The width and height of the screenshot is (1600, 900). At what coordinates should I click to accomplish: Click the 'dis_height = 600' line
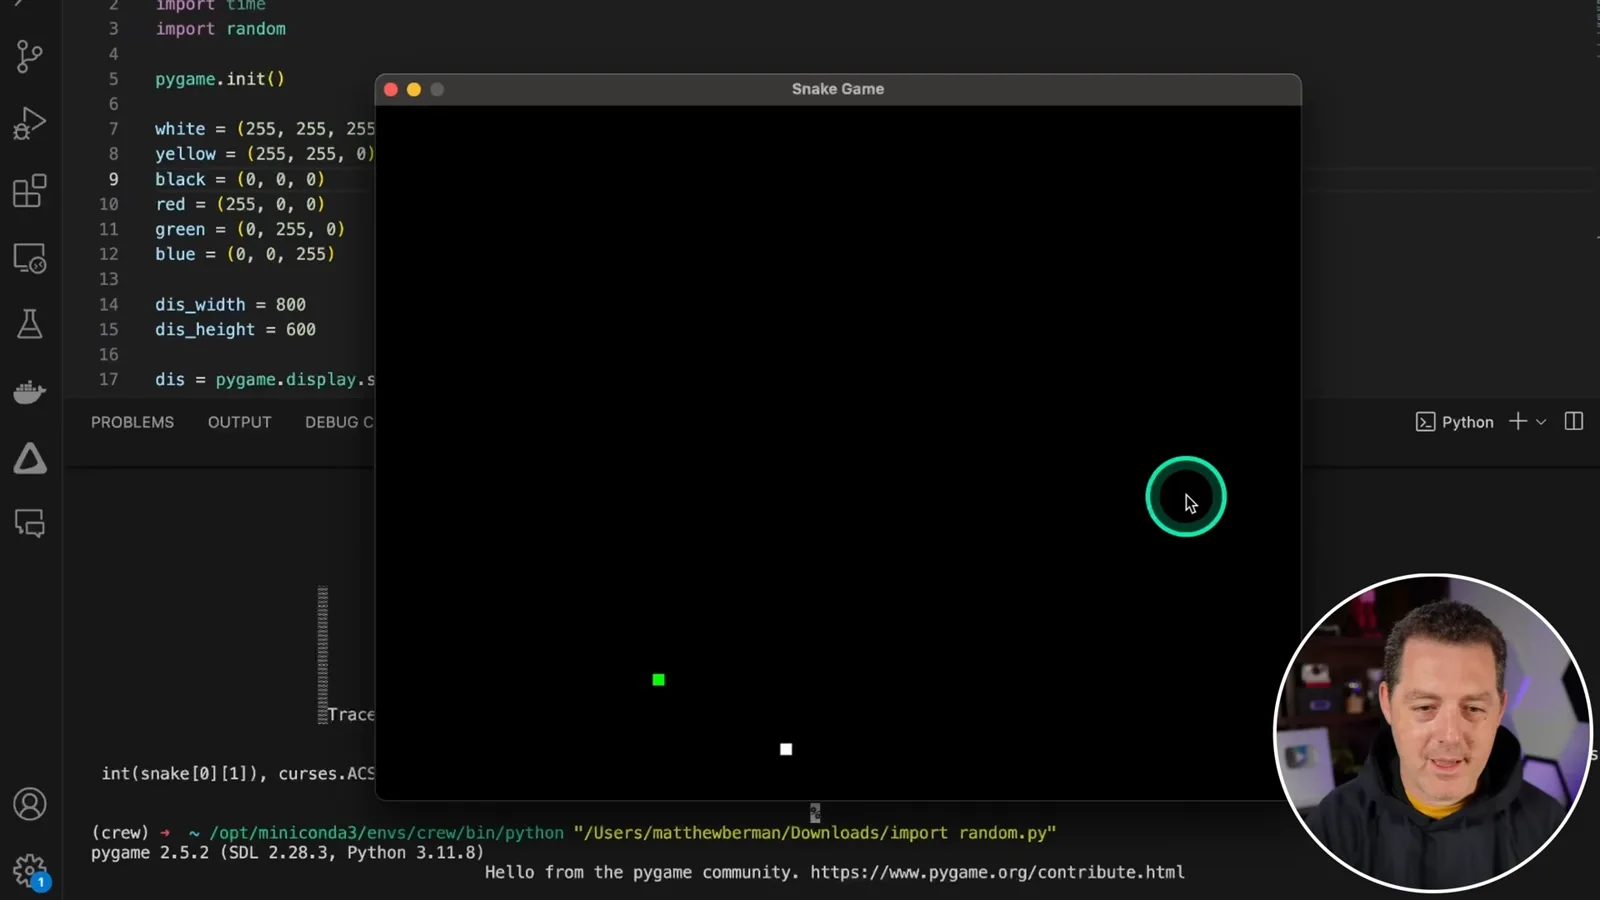[x=235, y=329]
